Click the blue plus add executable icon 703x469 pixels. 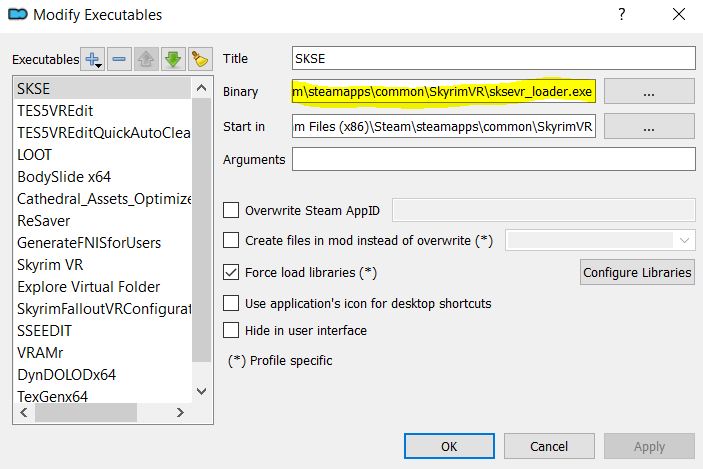[x=92, y=59]
